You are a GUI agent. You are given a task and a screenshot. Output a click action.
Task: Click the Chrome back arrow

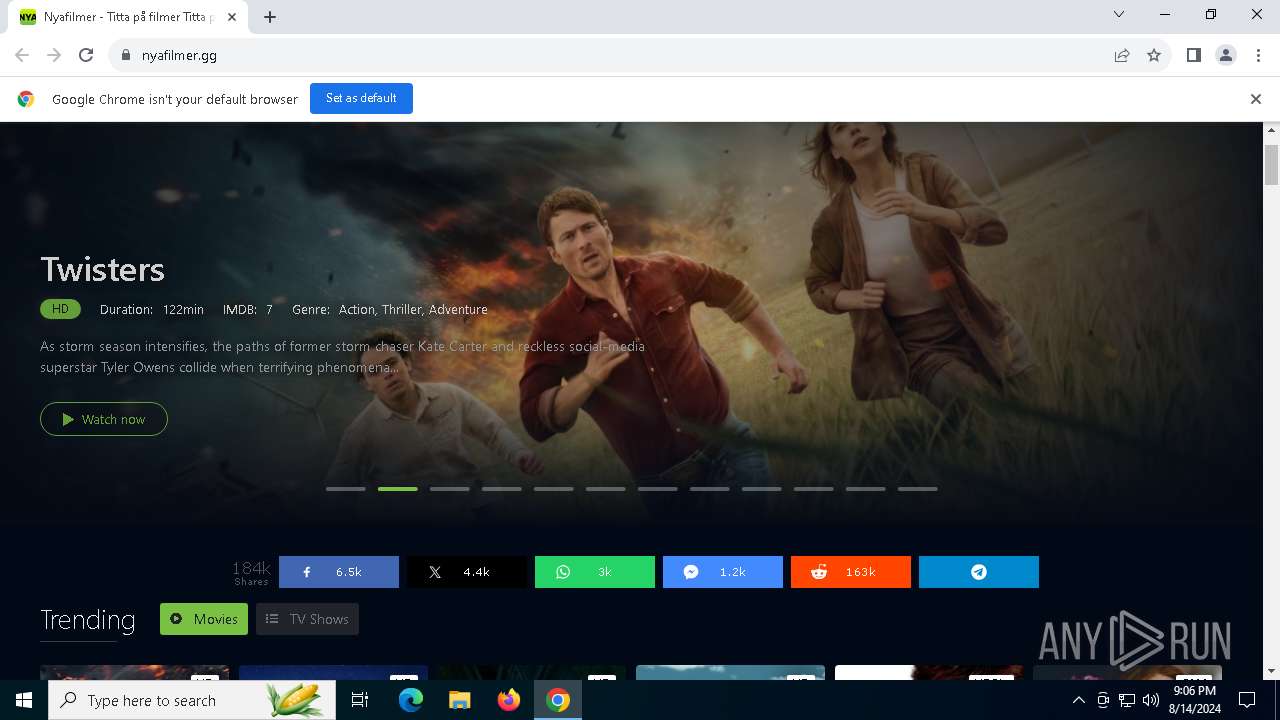(22, 55)
